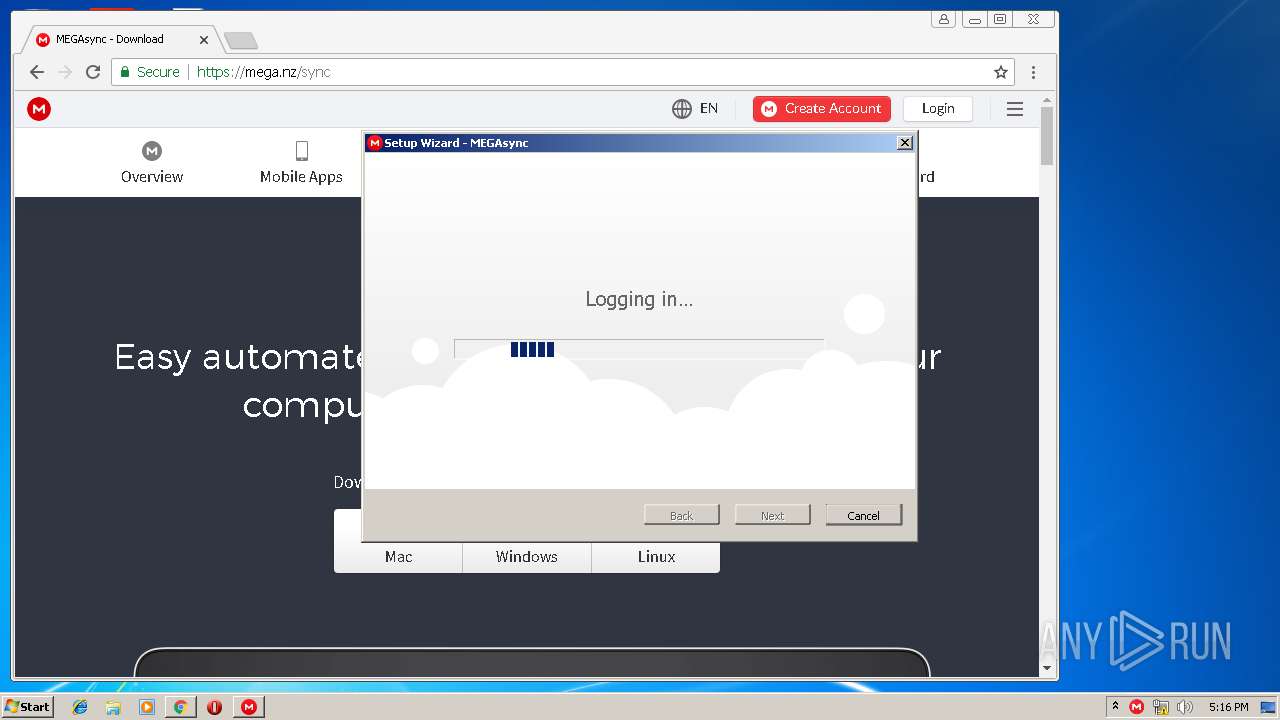The image size is (1280, 720).
Task: Open the volume speaker tray icon
Action: (x=1185, y=707)
